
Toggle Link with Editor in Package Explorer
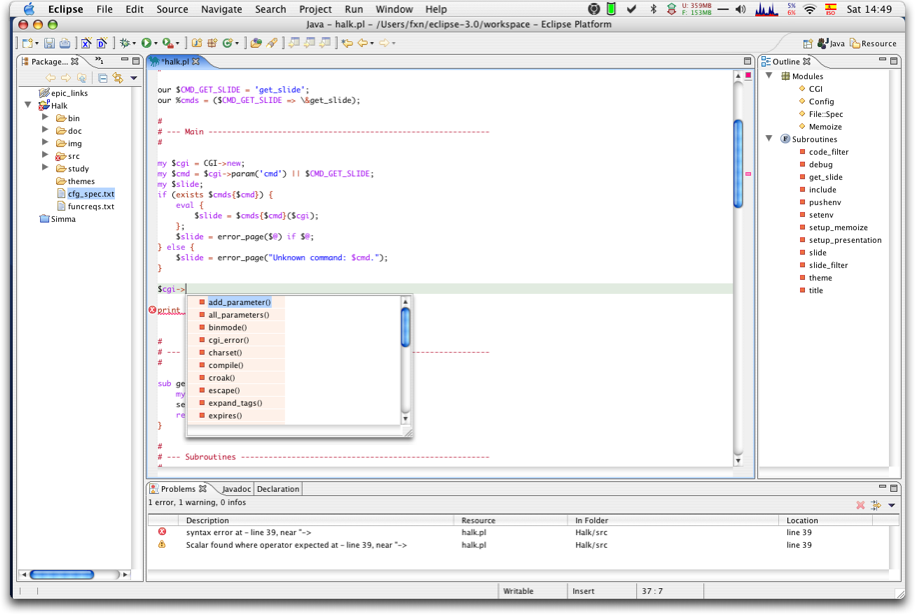point(118,78)
